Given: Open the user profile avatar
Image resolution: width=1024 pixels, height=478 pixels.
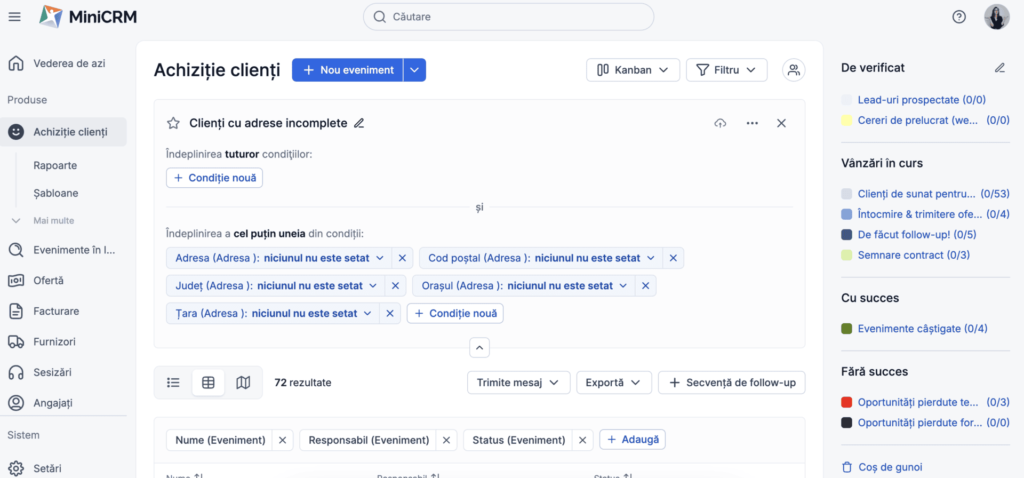Looking at the screenshot, I should click(x=997, y=17).
